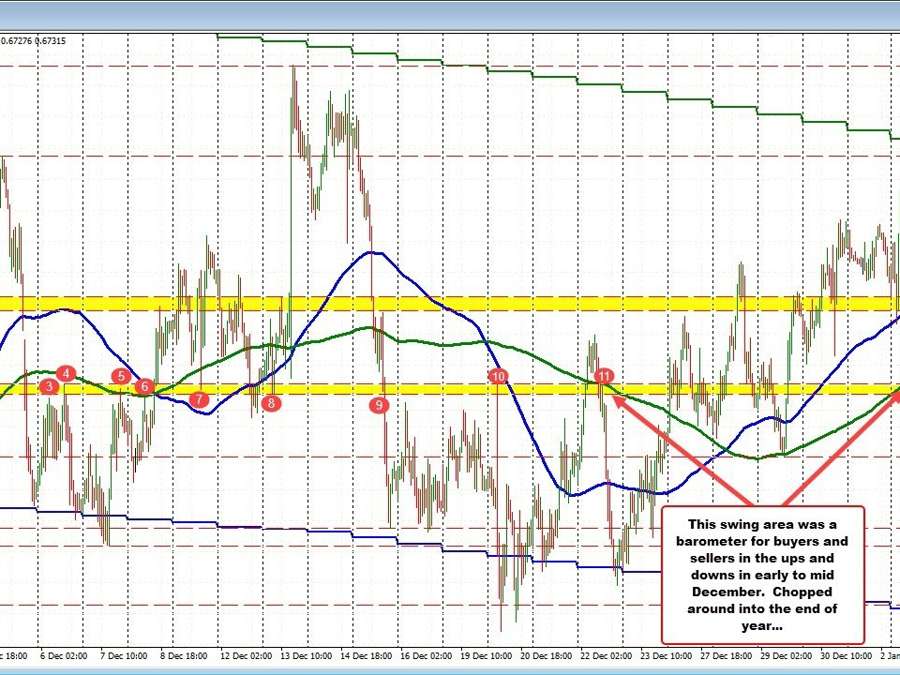Click marker 11 where the red arrows point
This screenshot has height=675, width=900.
(x=603, y=376)
